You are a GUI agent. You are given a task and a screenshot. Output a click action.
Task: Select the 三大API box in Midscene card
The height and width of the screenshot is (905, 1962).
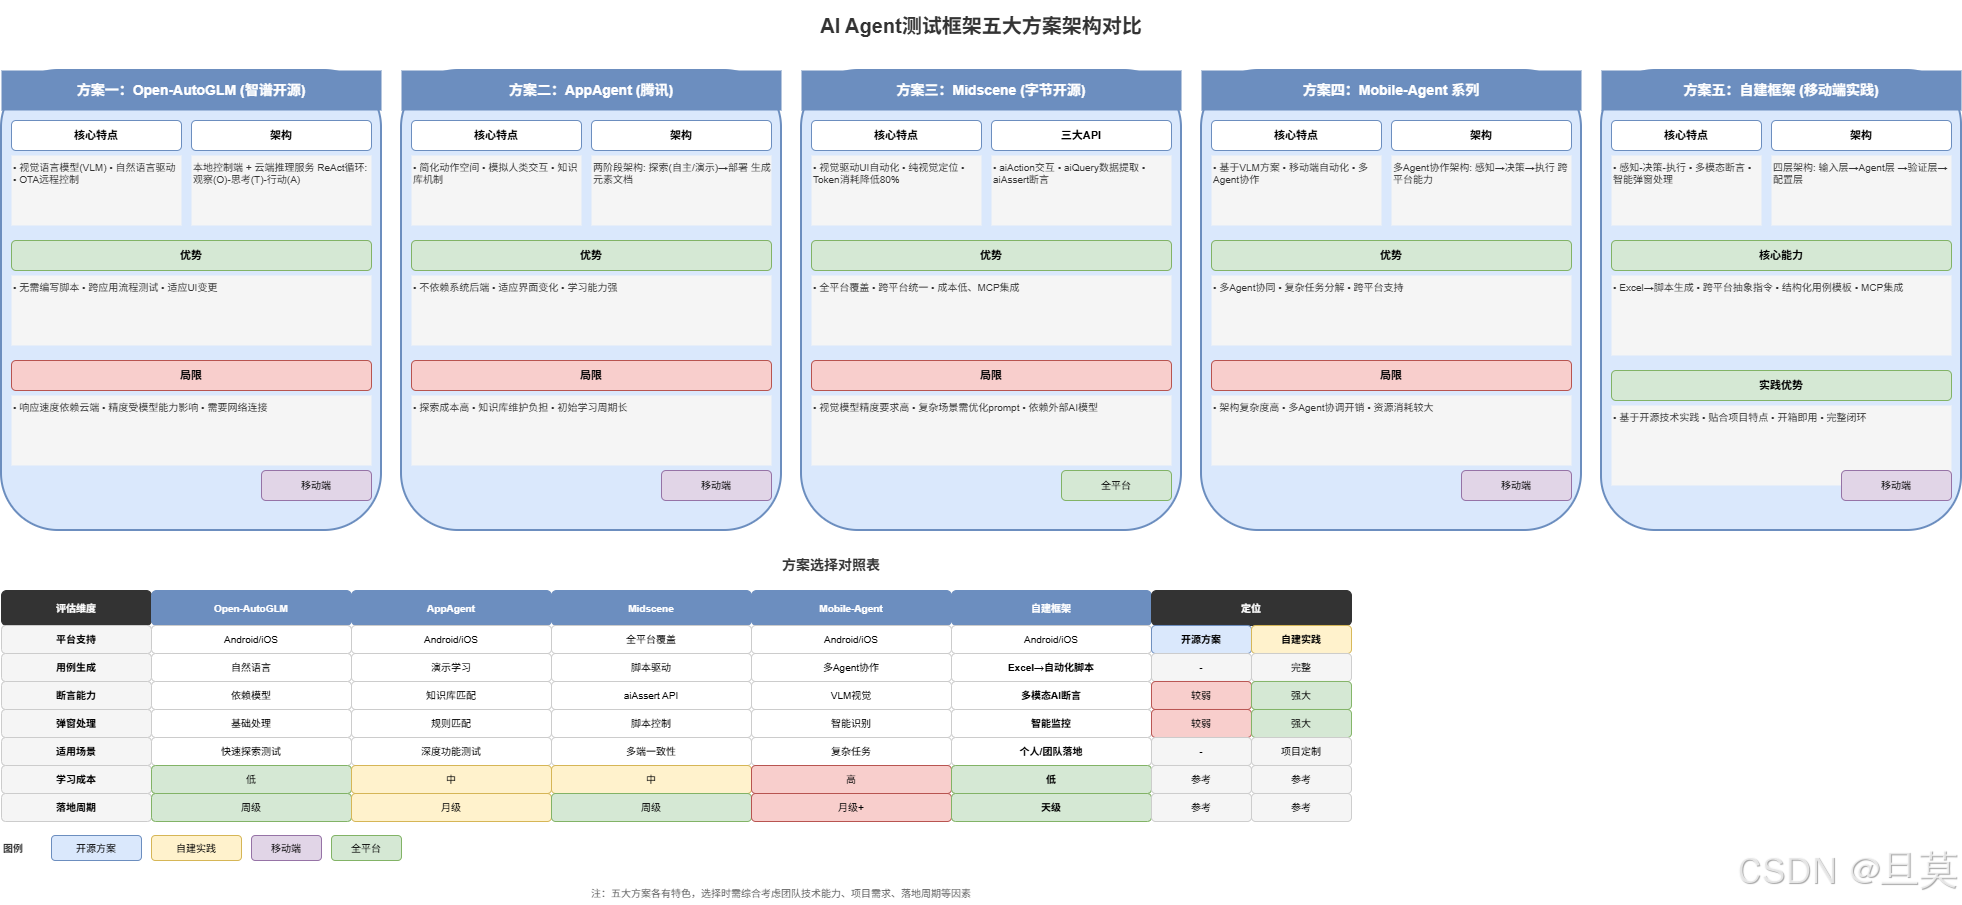click(1081, 135)
